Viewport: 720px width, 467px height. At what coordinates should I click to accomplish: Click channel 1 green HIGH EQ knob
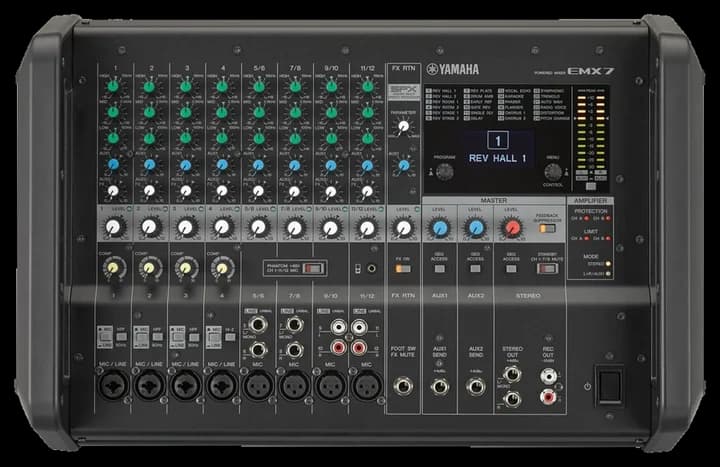[x=112, y=86]
